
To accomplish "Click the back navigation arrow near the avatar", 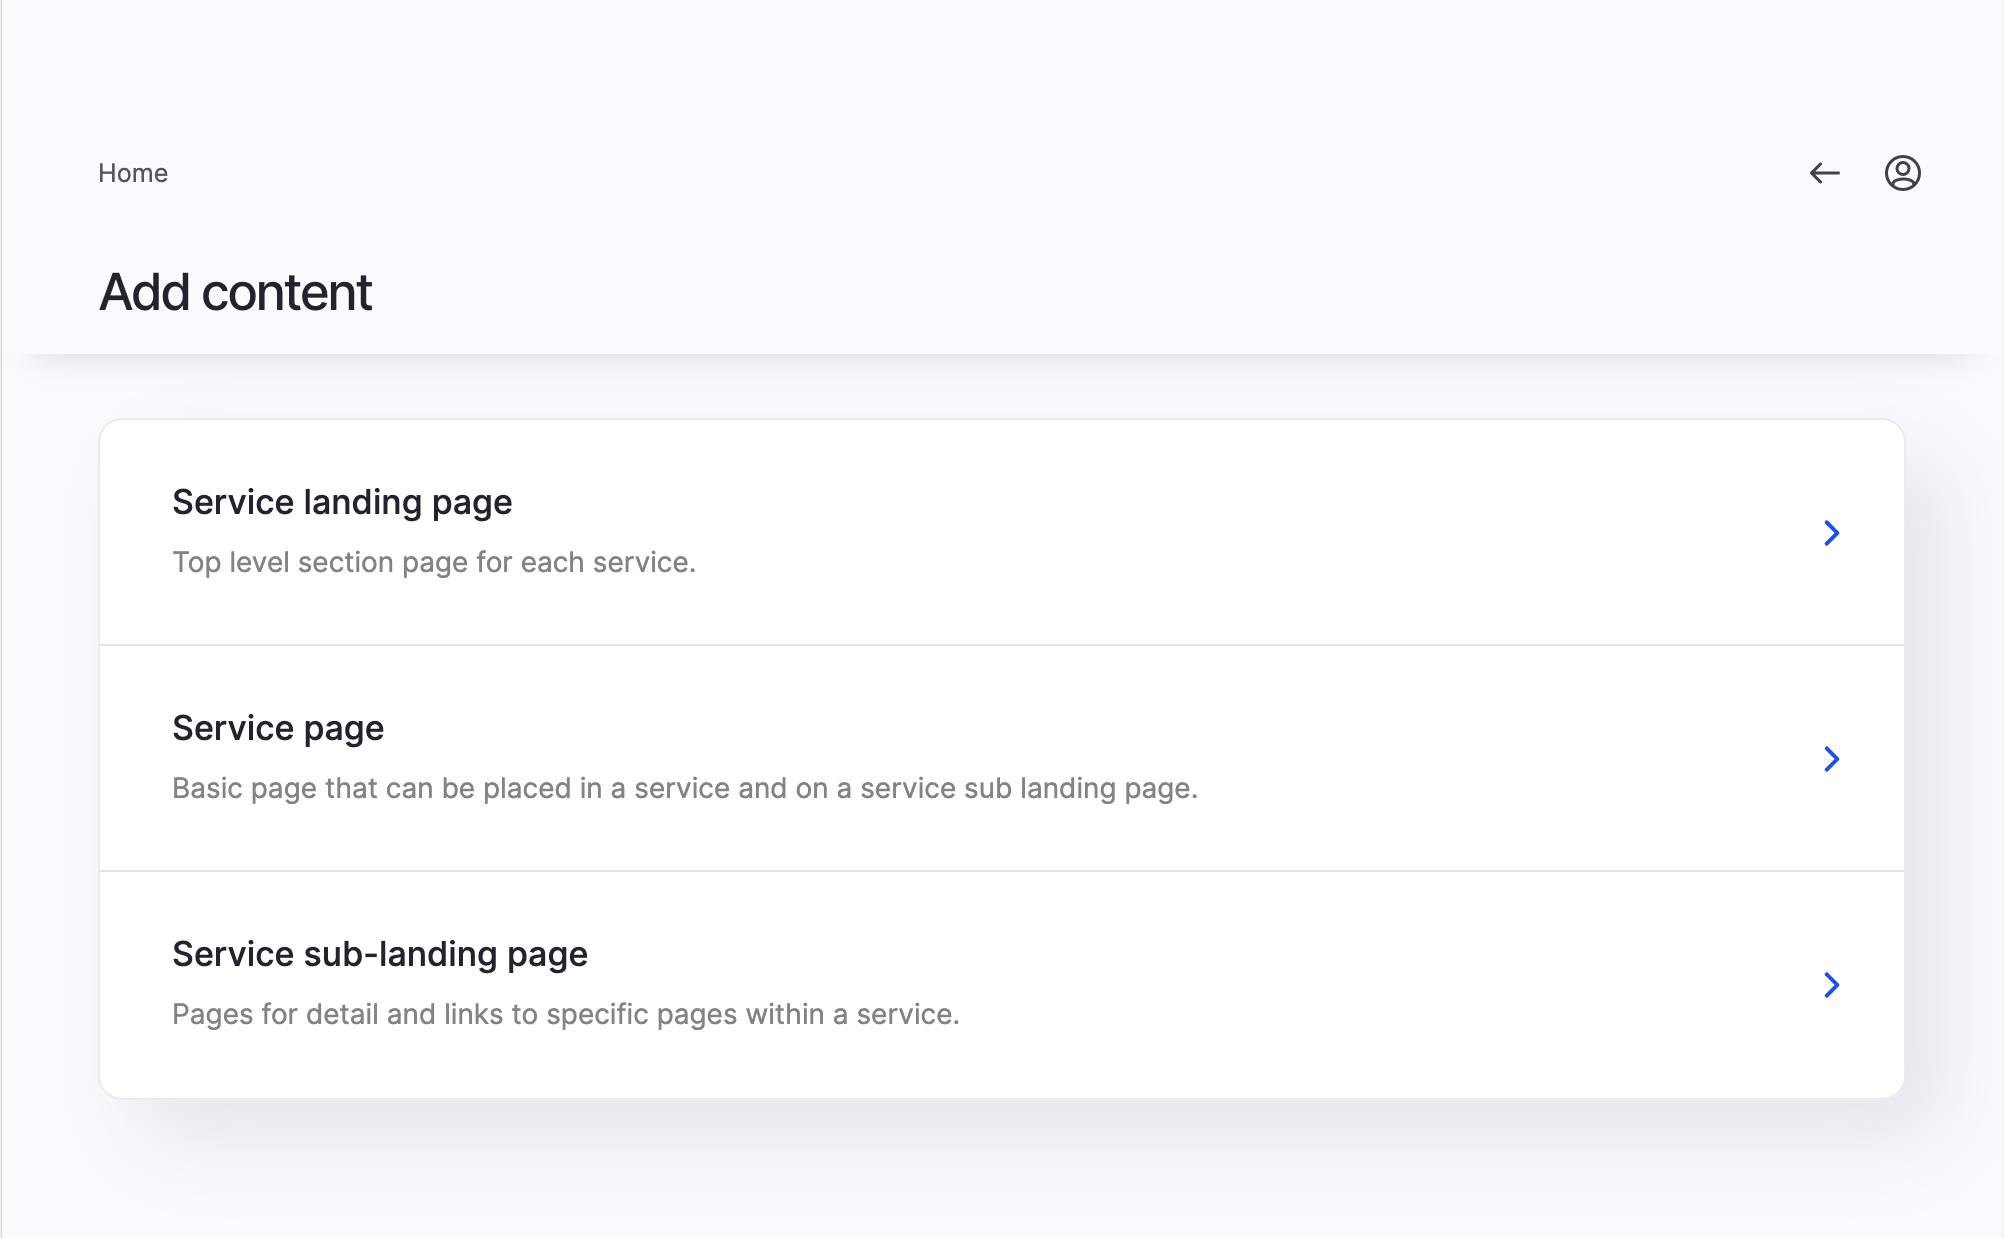I will click(x=1825, y=173).
